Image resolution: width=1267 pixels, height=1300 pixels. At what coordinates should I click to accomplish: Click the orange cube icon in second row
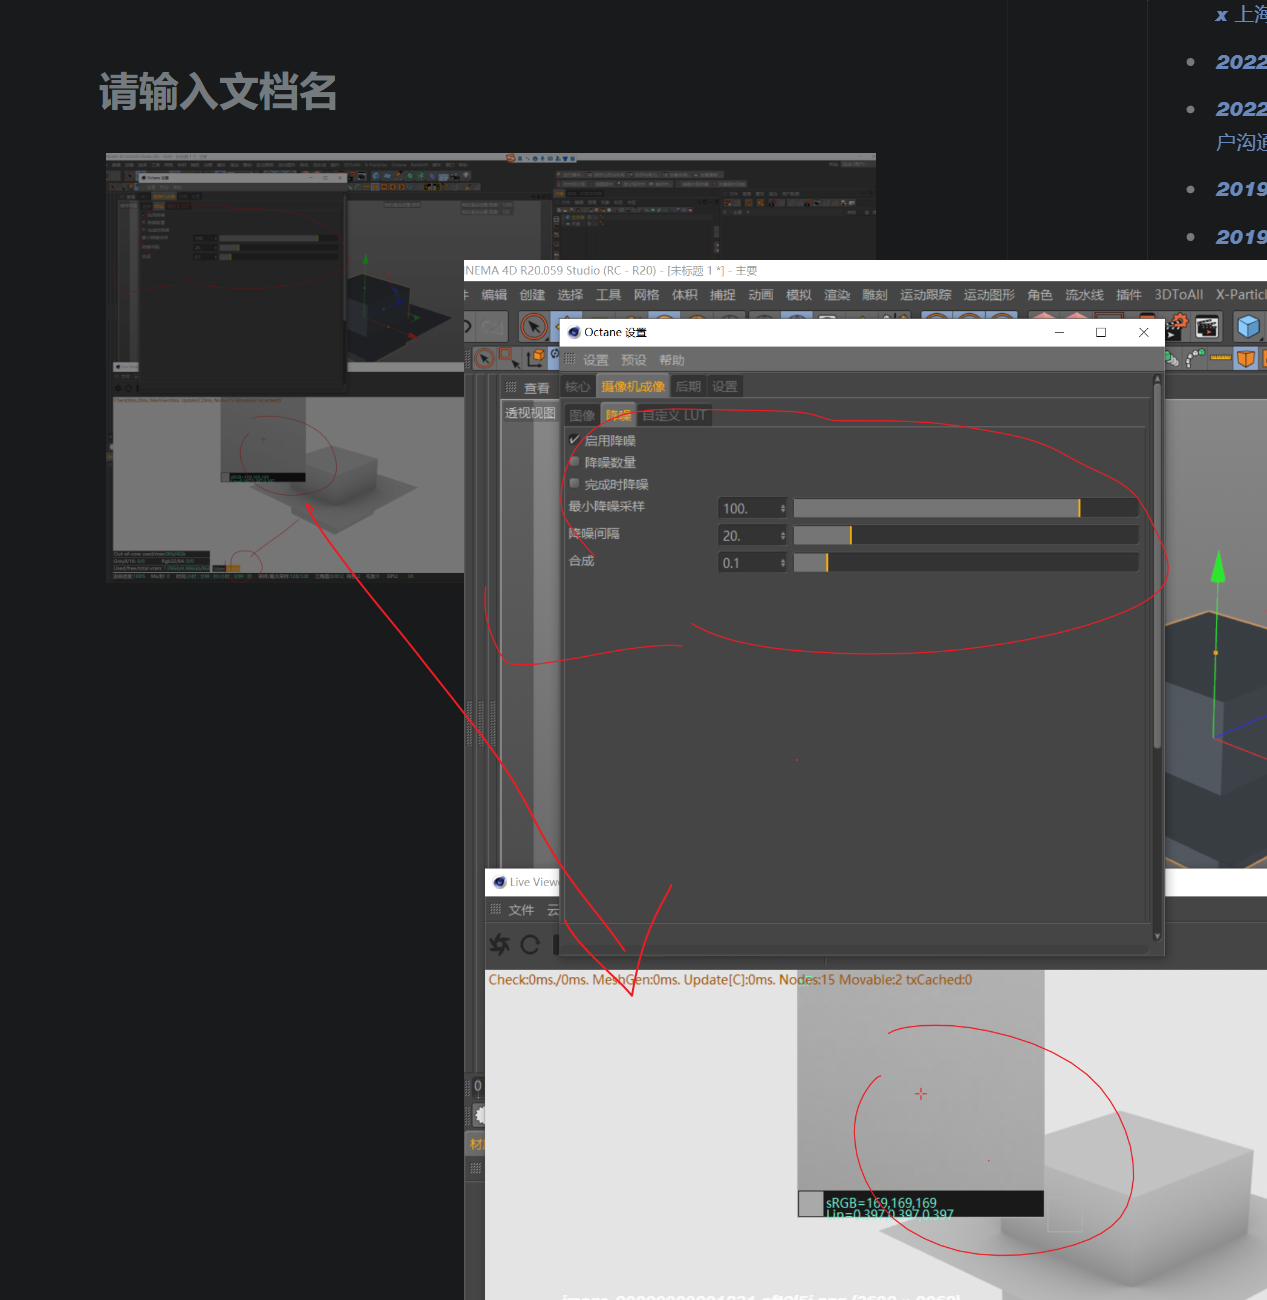tap(1246, 358)
